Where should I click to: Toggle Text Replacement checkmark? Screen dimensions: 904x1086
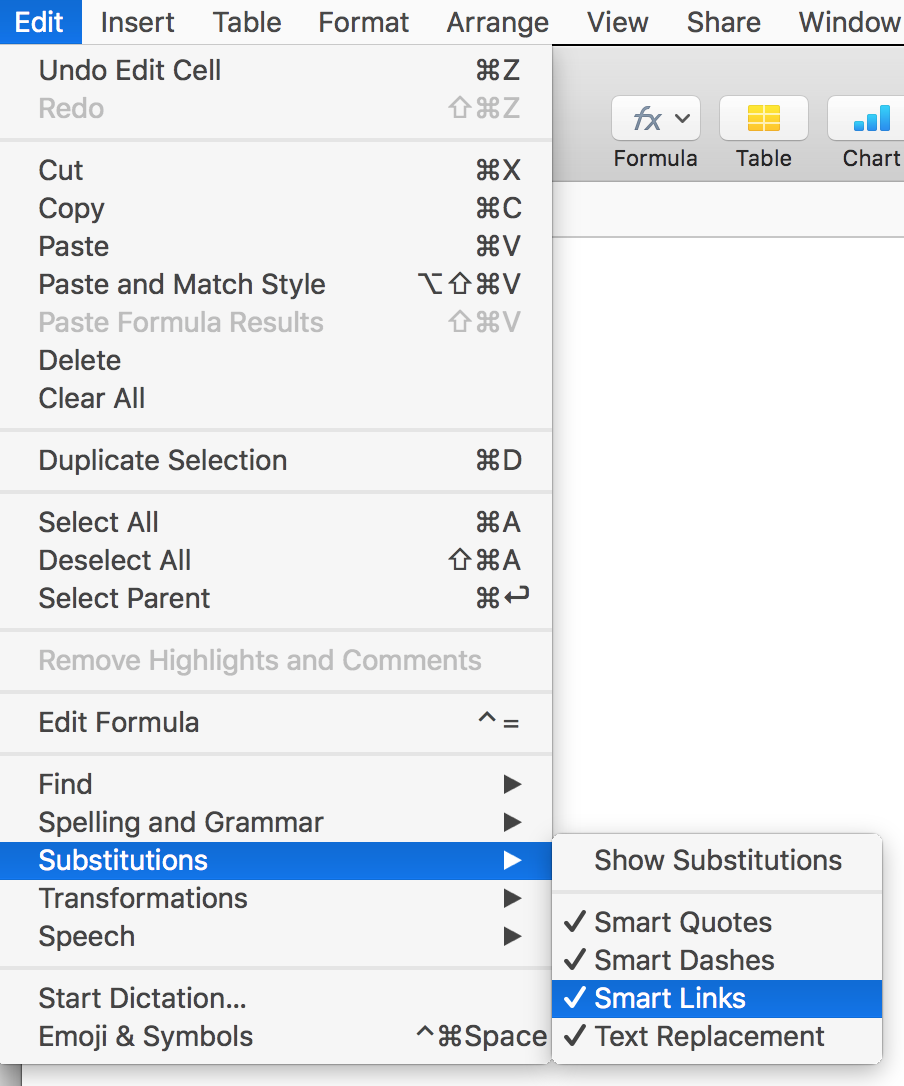point(709,1036)
